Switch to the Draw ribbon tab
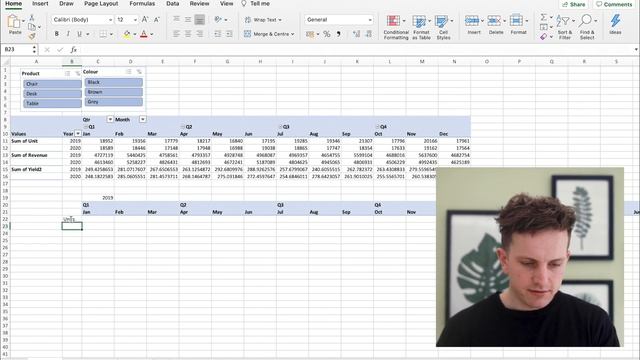 pos(66,3)
